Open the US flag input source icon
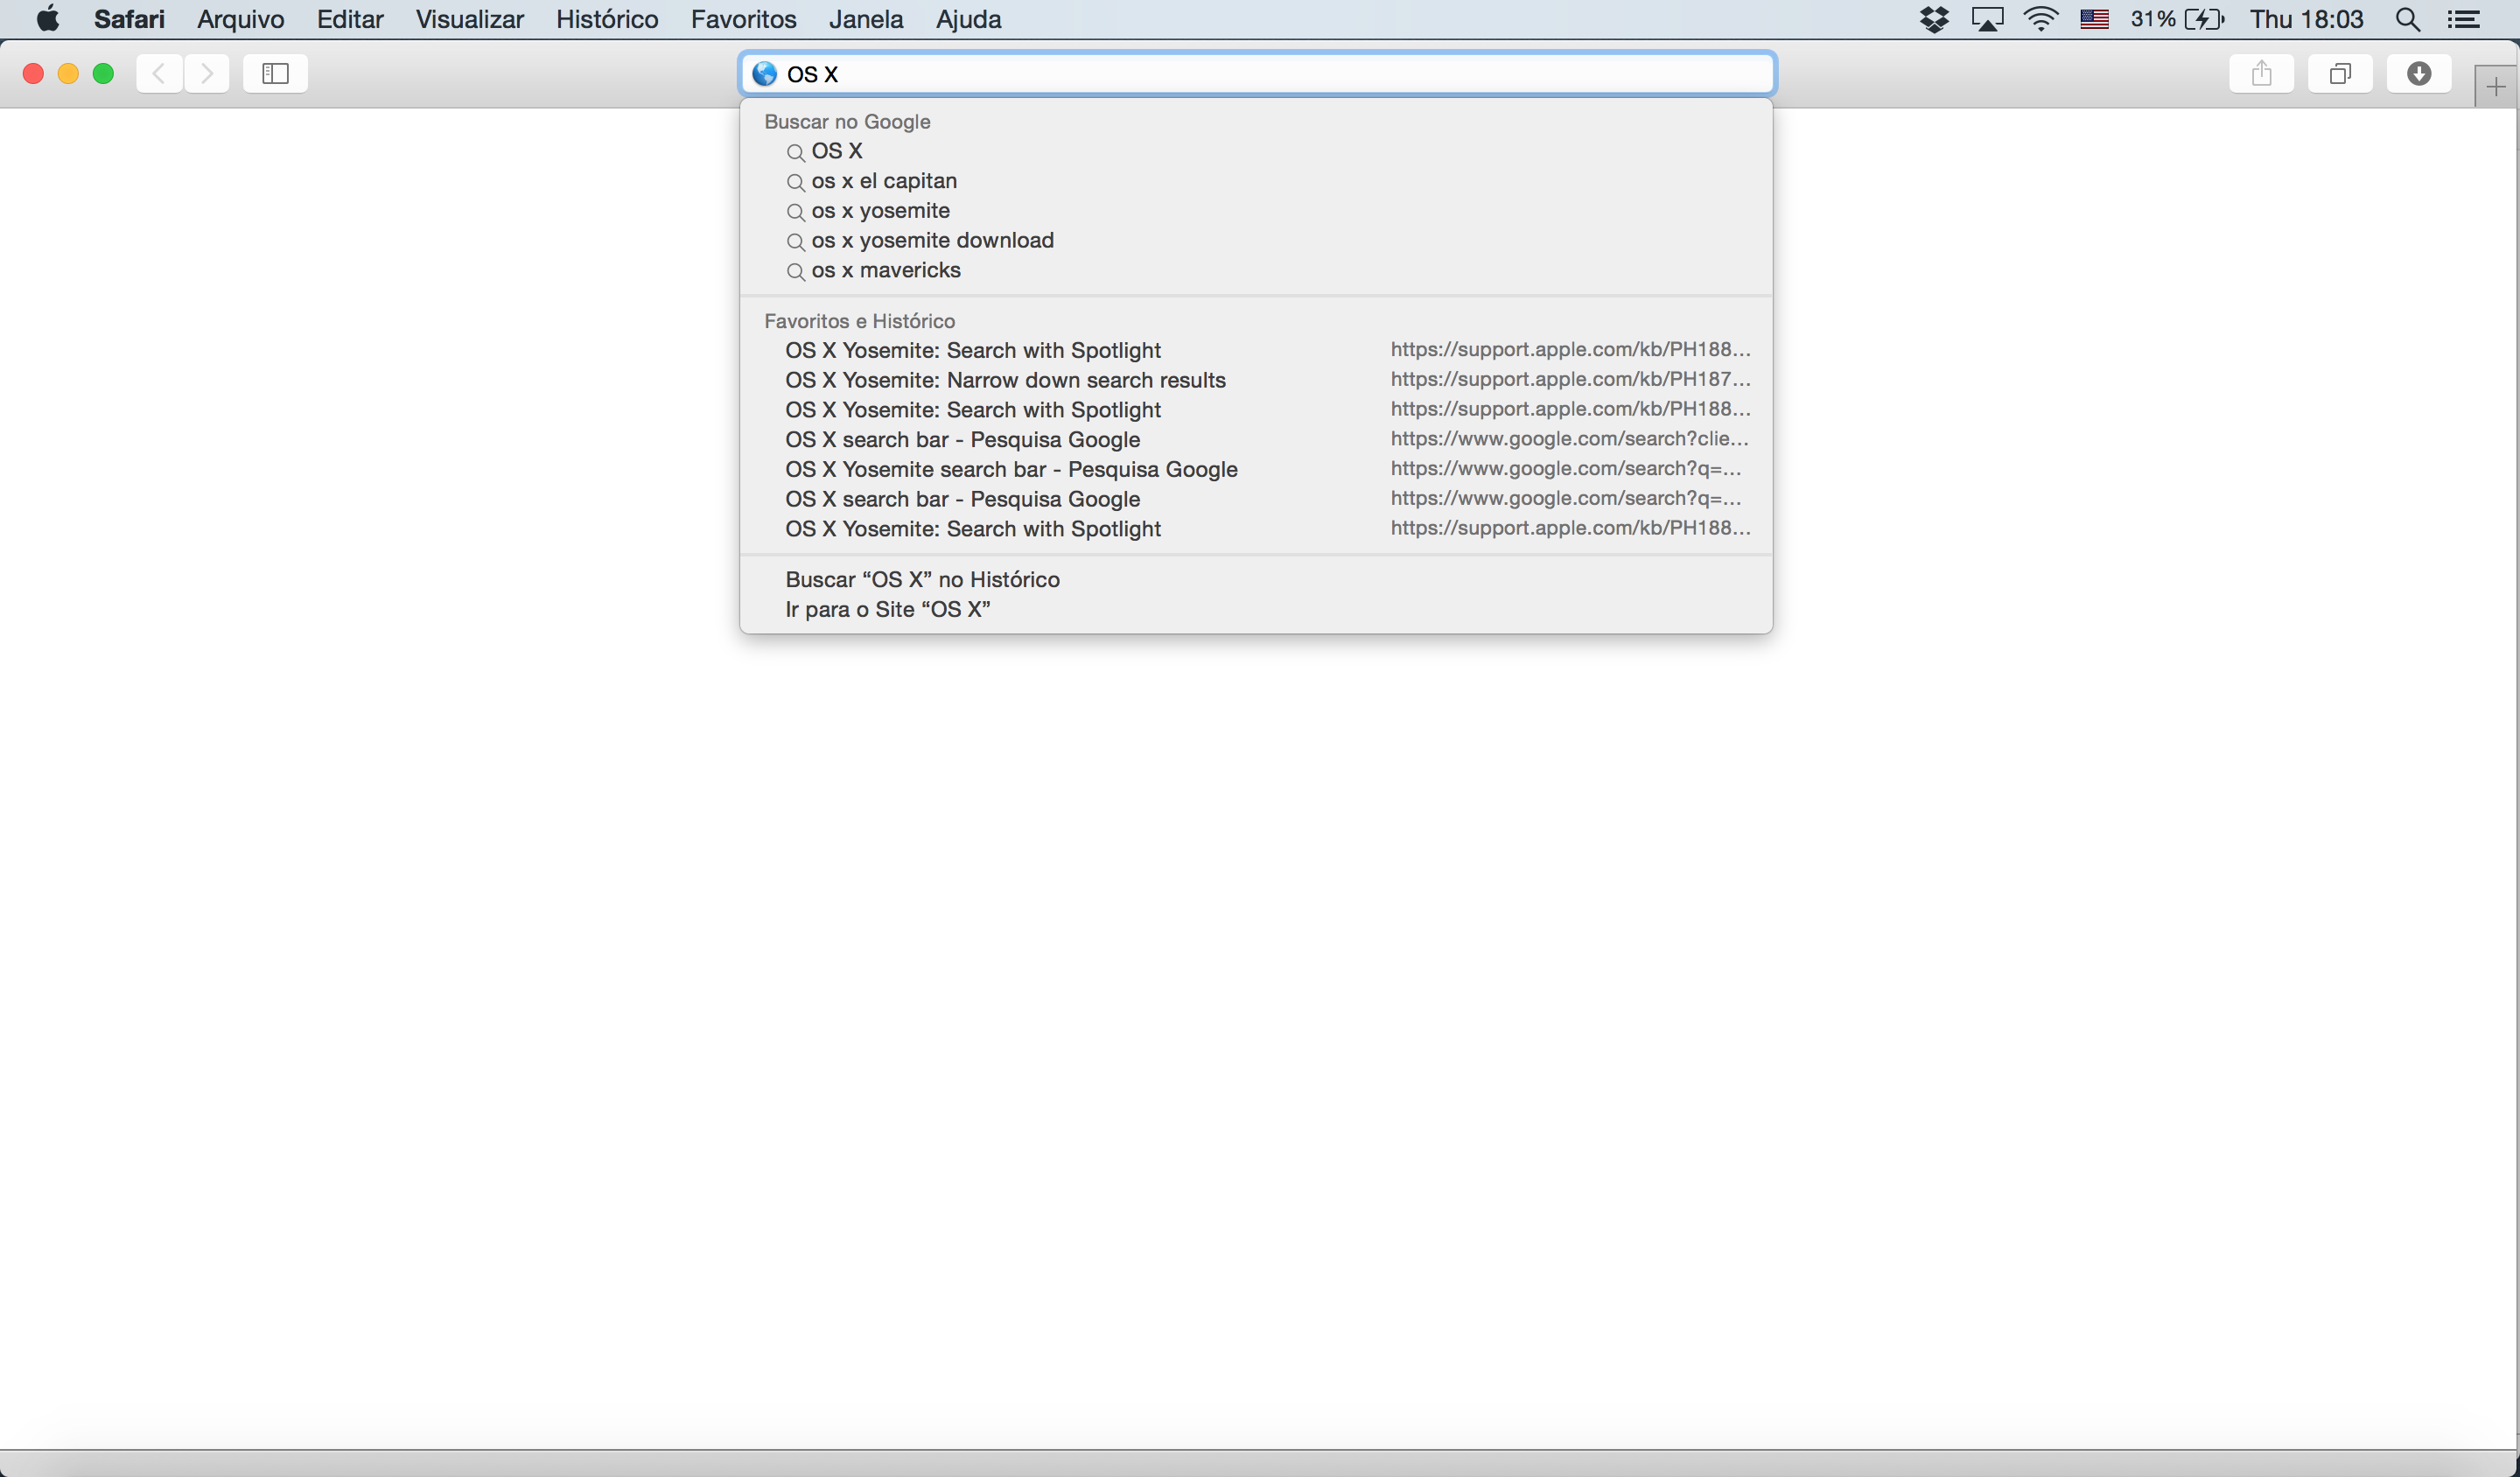The width and height of the screenshot is (2520, 1477). (x=2095, y=19)
